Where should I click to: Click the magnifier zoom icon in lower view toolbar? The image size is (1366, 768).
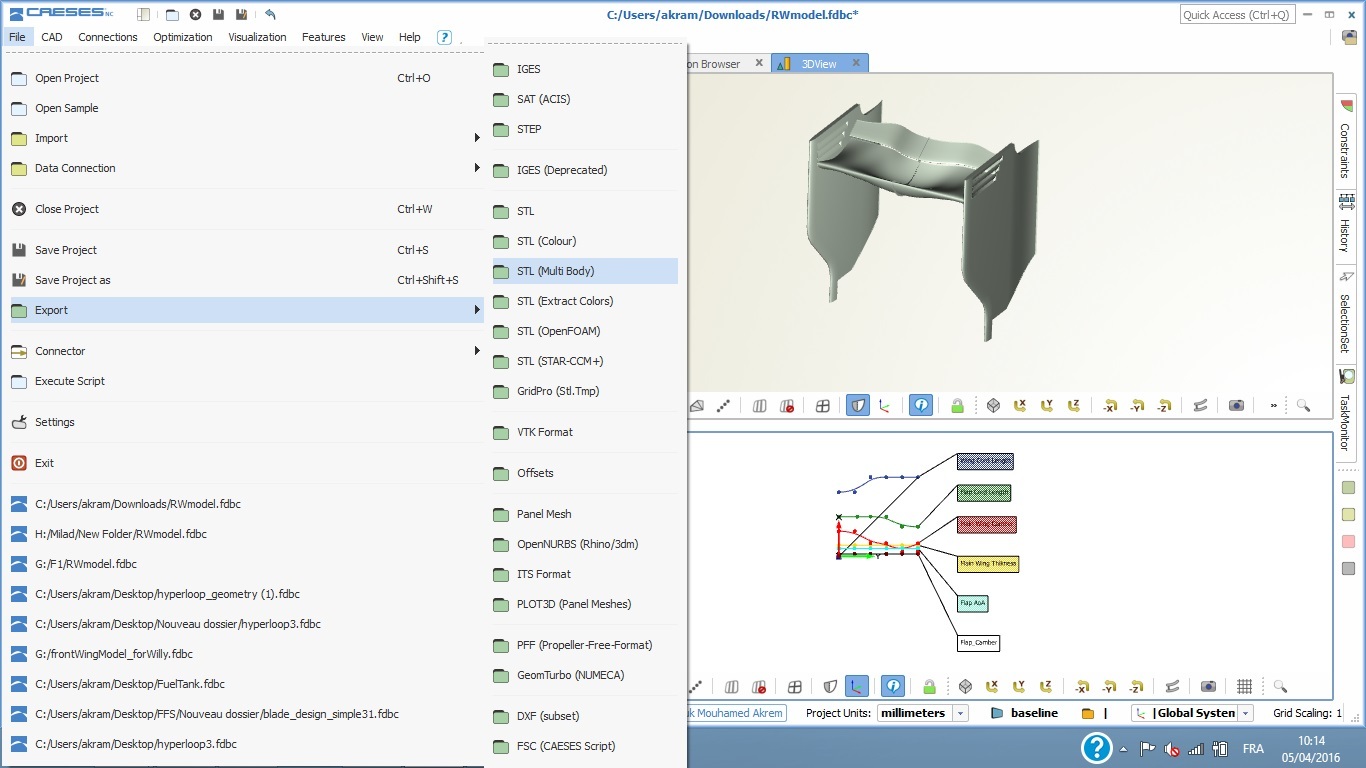pyautogui.click(x=1280, y=686)
